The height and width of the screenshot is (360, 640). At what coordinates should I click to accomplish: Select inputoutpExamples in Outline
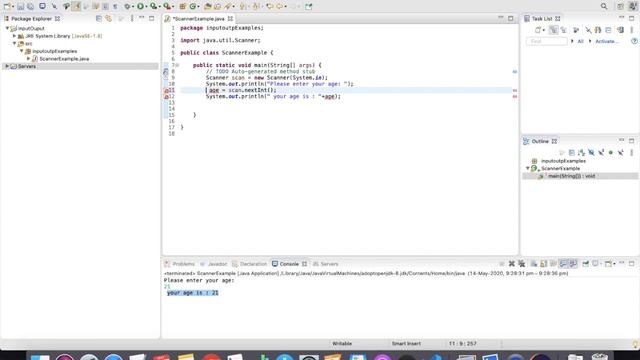click(563, 161)
